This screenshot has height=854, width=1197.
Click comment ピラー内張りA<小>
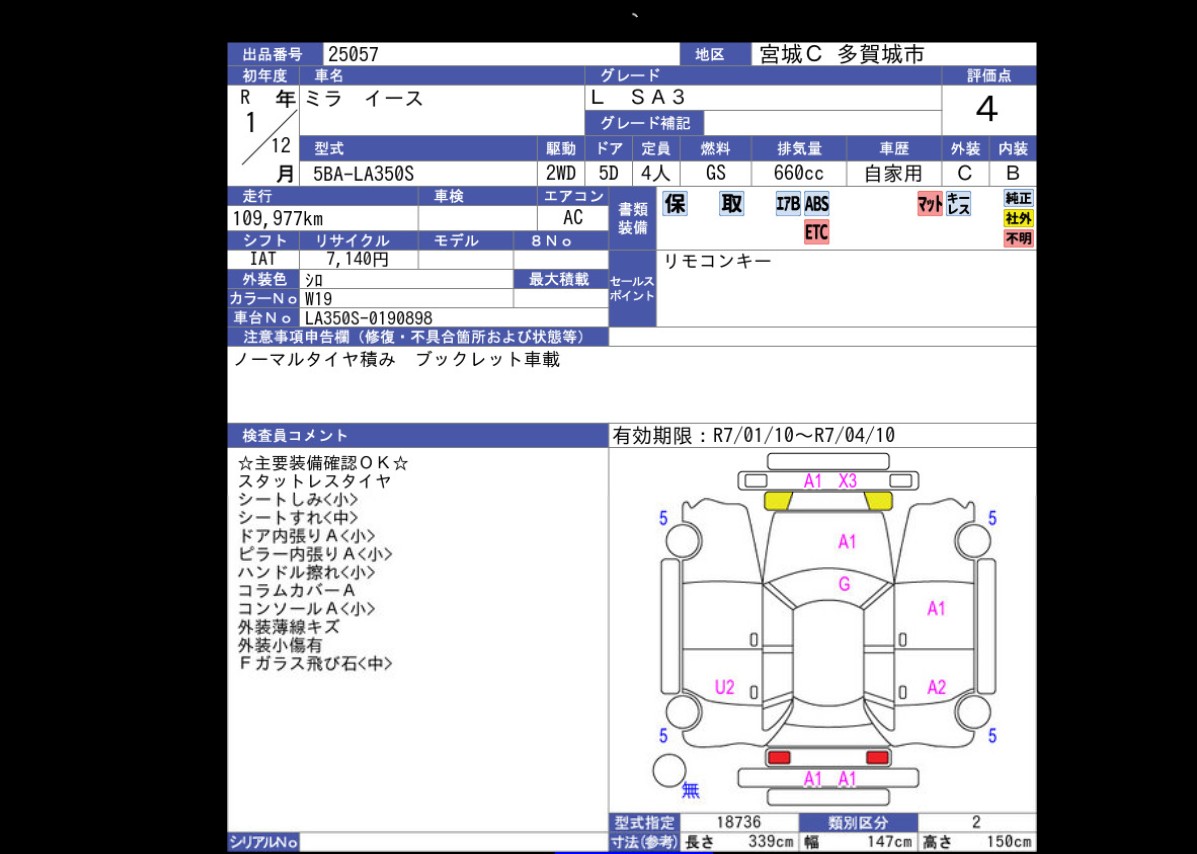(x=315, y=555)
